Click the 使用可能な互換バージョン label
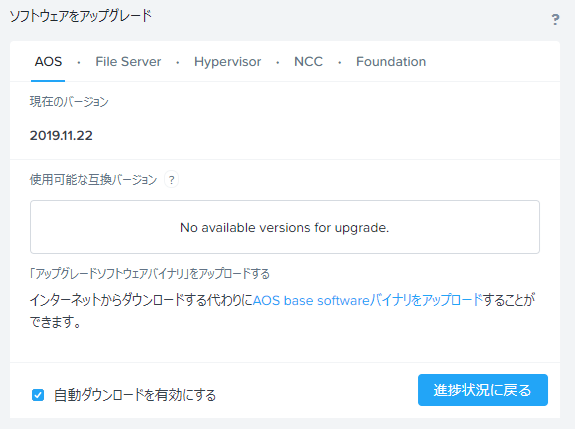This screenshot has width=575, height=429. pos(93,180)
